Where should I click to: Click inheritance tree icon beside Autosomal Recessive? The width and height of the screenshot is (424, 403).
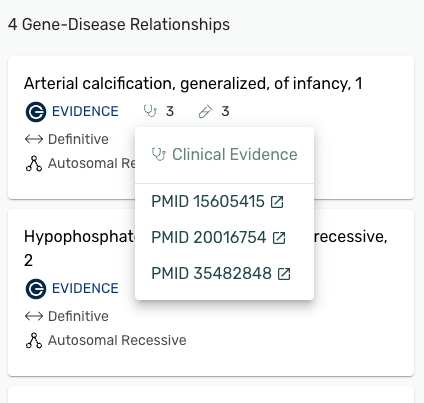pyautogui.click(x=34, y=340)
